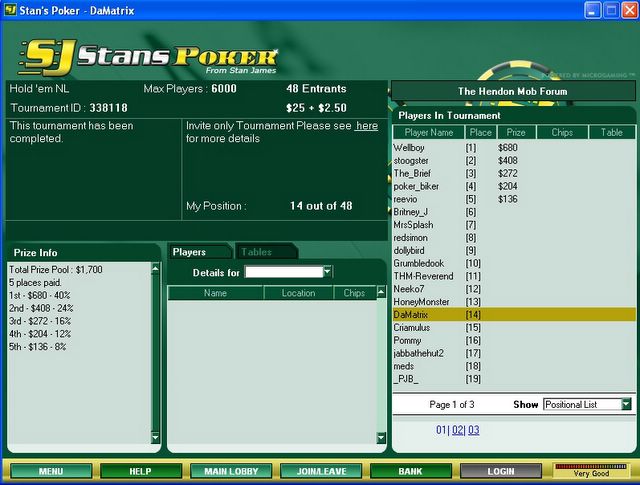This screenshot has width=640, height=485.
Task: Click Total Prize Pool $1,700 text
Action: [56, 269]
